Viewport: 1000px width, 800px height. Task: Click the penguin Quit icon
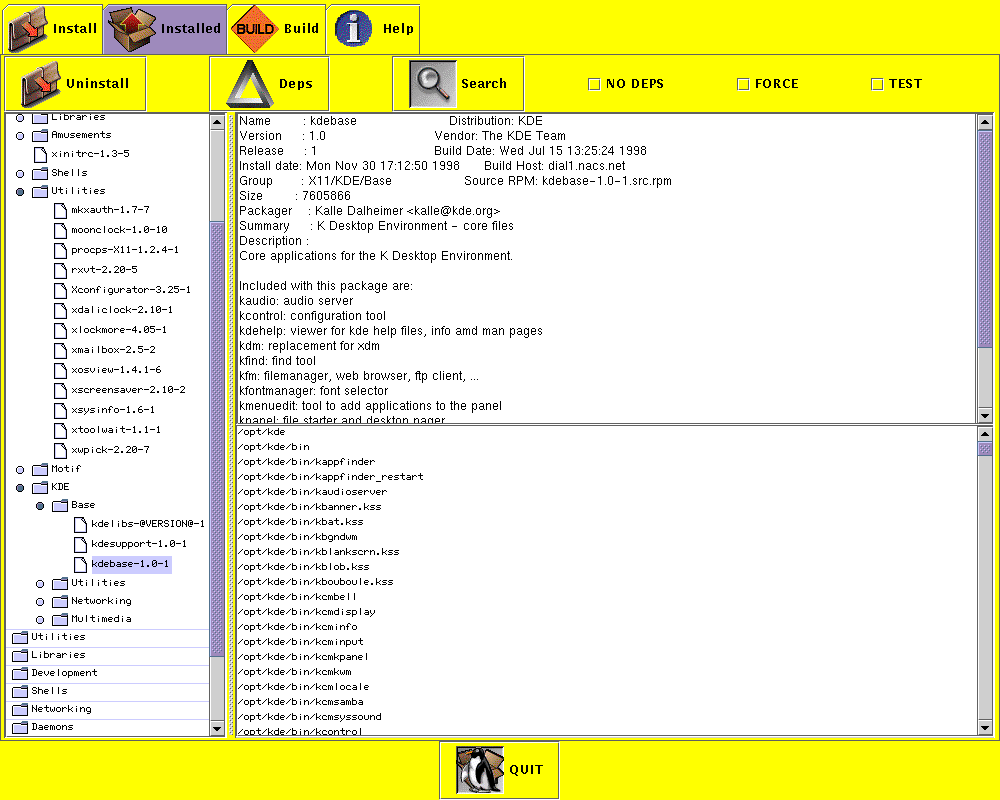[x=479, y=770]
